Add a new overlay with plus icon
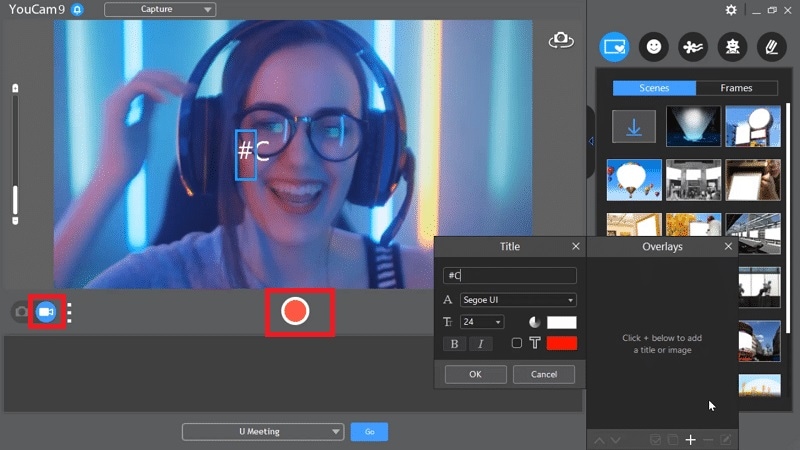 (690, 440)
